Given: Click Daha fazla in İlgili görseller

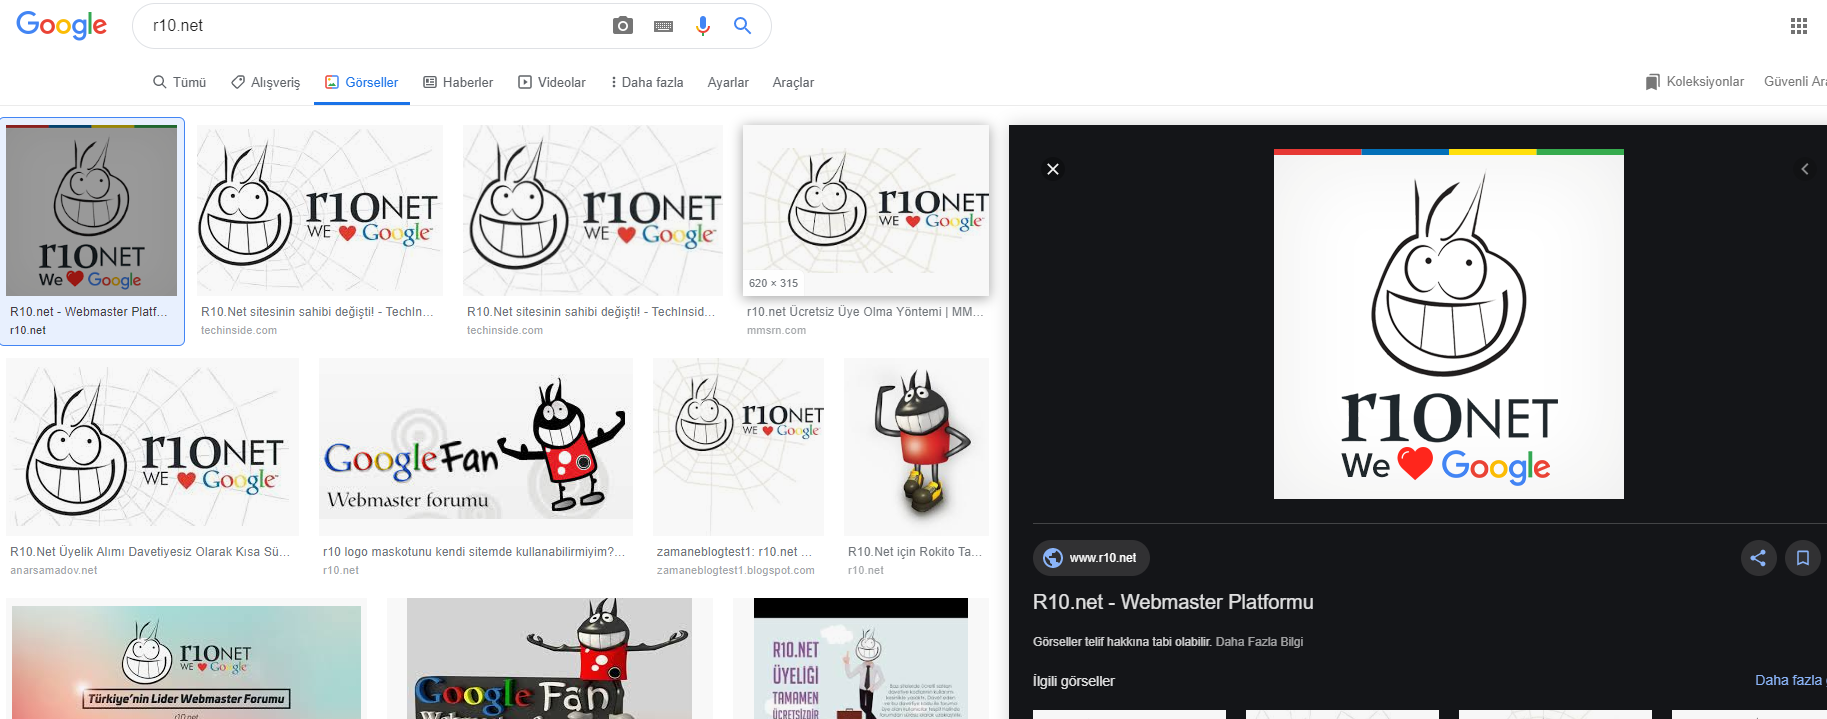Looking at the screenshot, I should (x=1790, y=680).
